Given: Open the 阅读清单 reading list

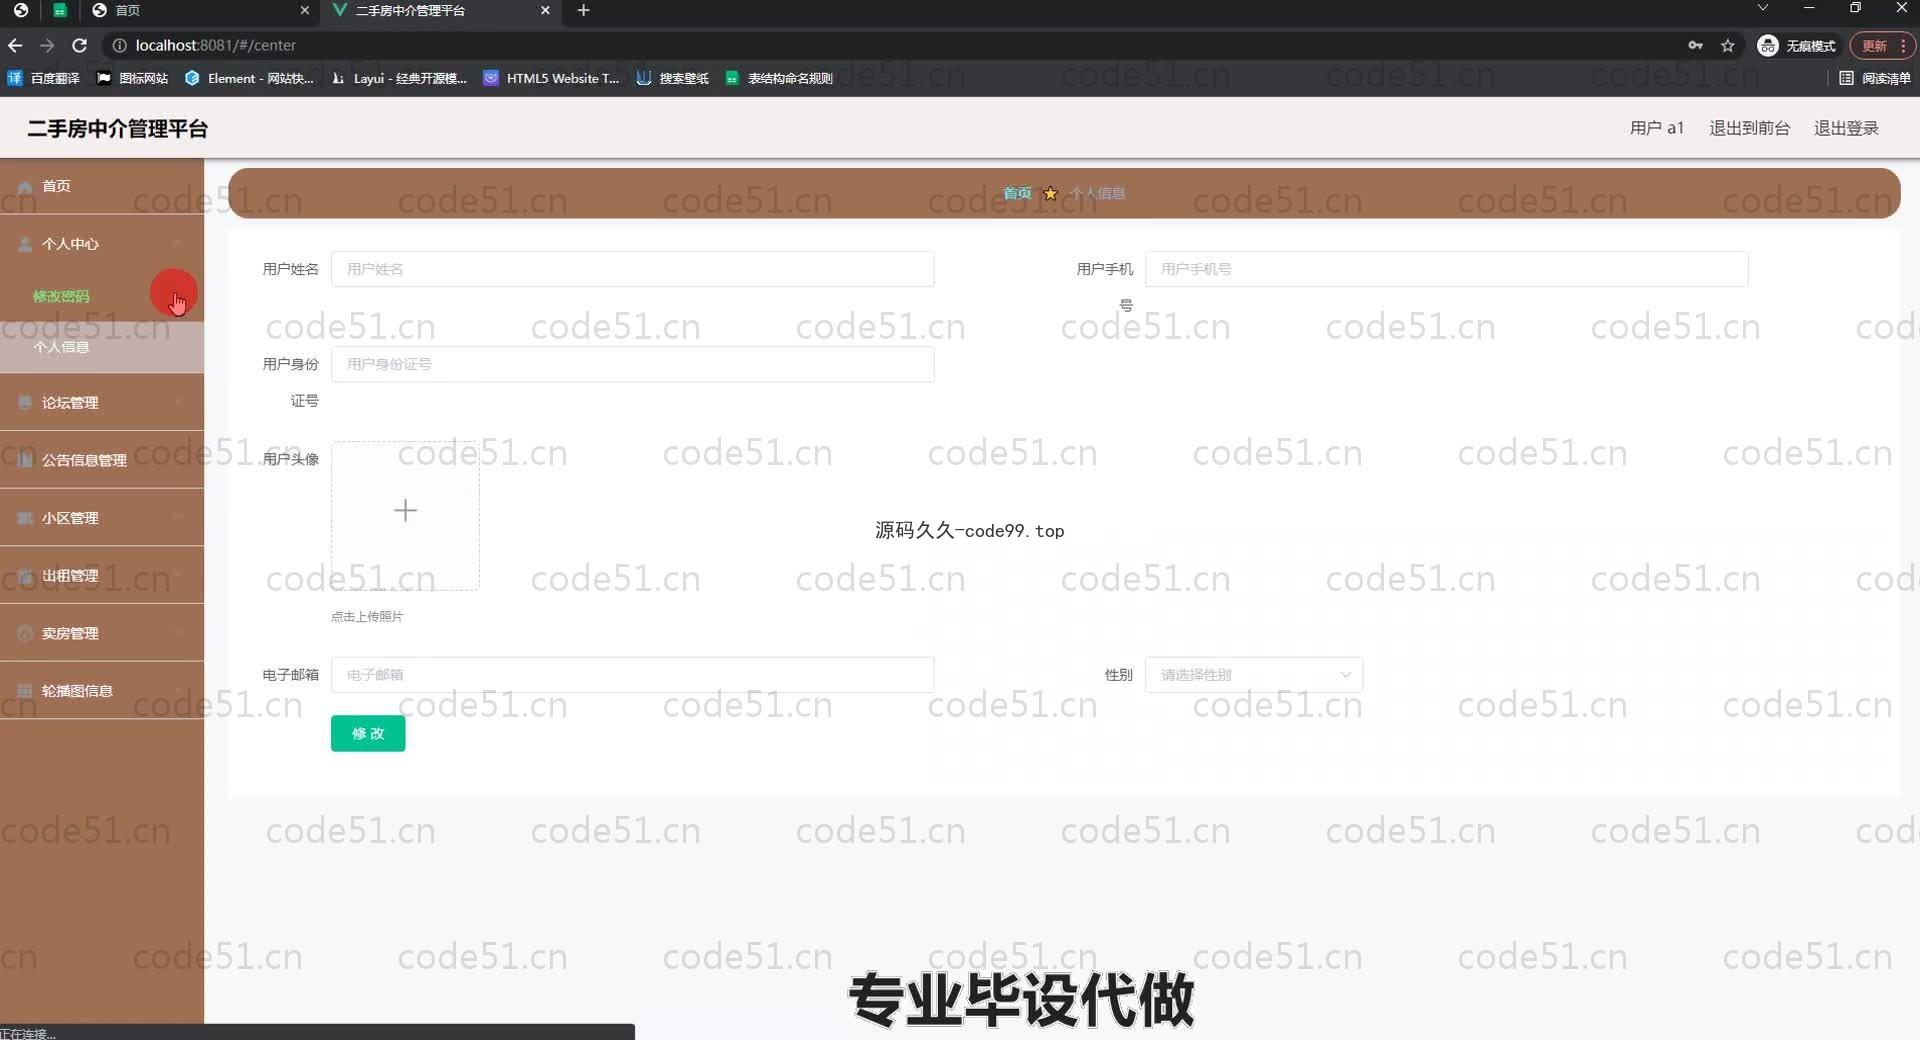Looking at the screenshot, I should coord(1874,78).
